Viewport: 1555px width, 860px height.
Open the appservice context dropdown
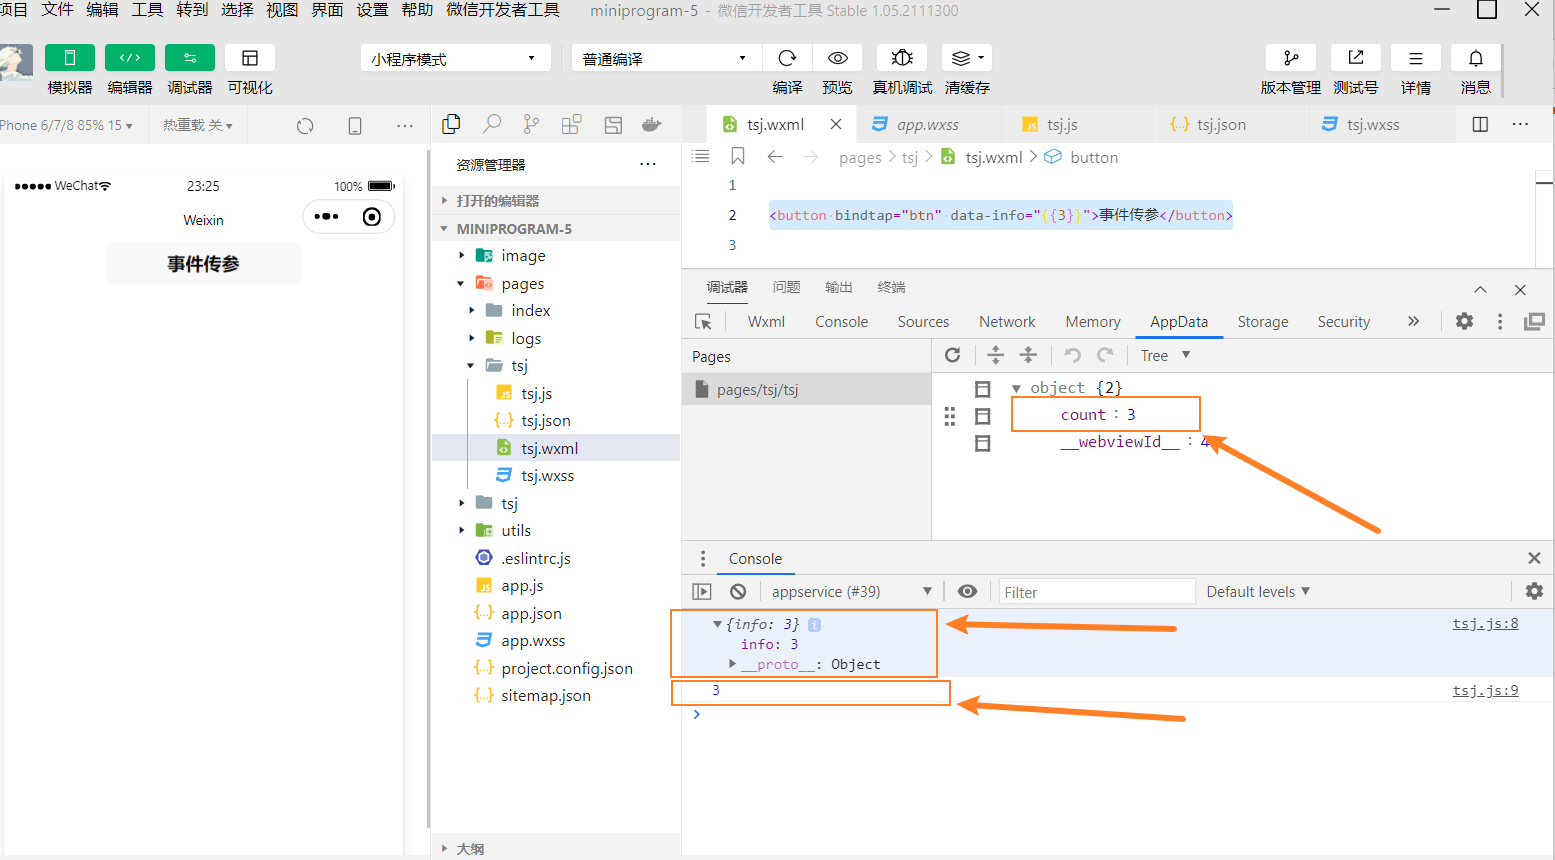(851, 592)
